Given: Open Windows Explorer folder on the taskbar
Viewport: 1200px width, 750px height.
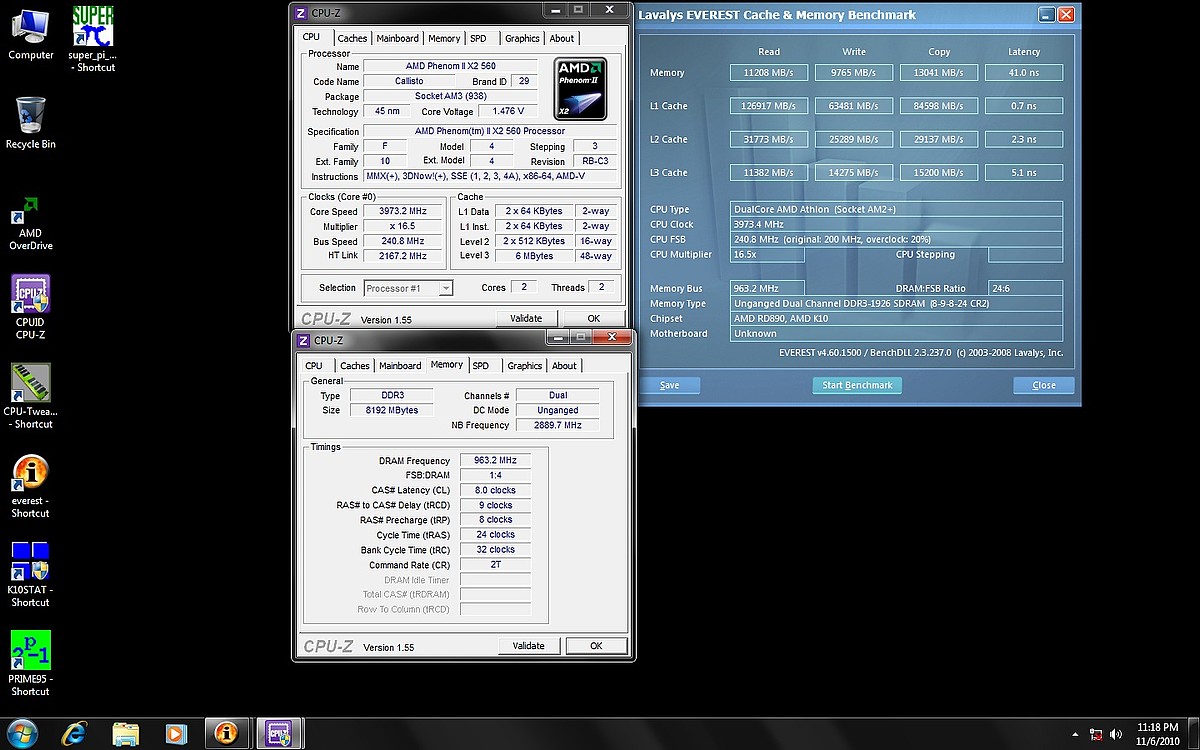Looking at the screenshot, I should tap(125, 733).
